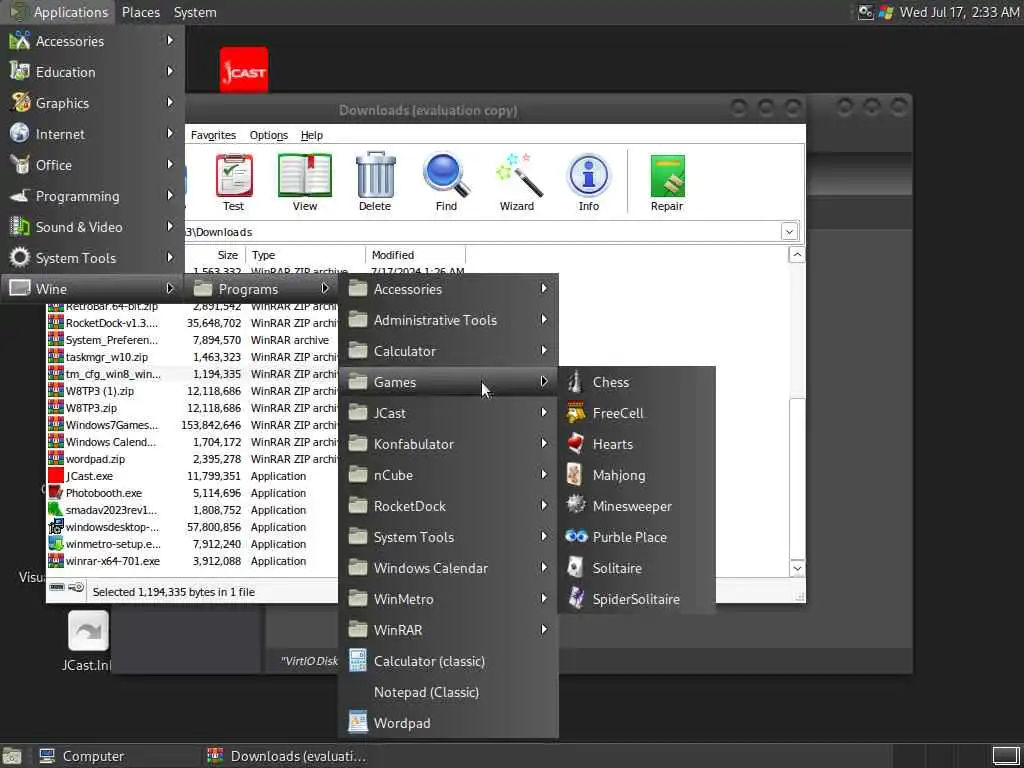
Task: Expand the Office applications category
Action: coord(92,165)
